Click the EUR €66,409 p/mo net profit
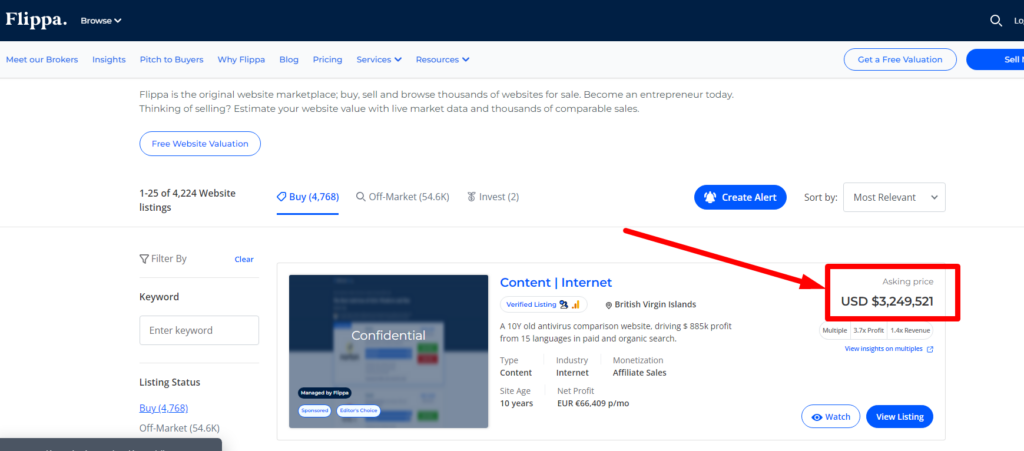The image size is (1024, 451). [593, 403]
